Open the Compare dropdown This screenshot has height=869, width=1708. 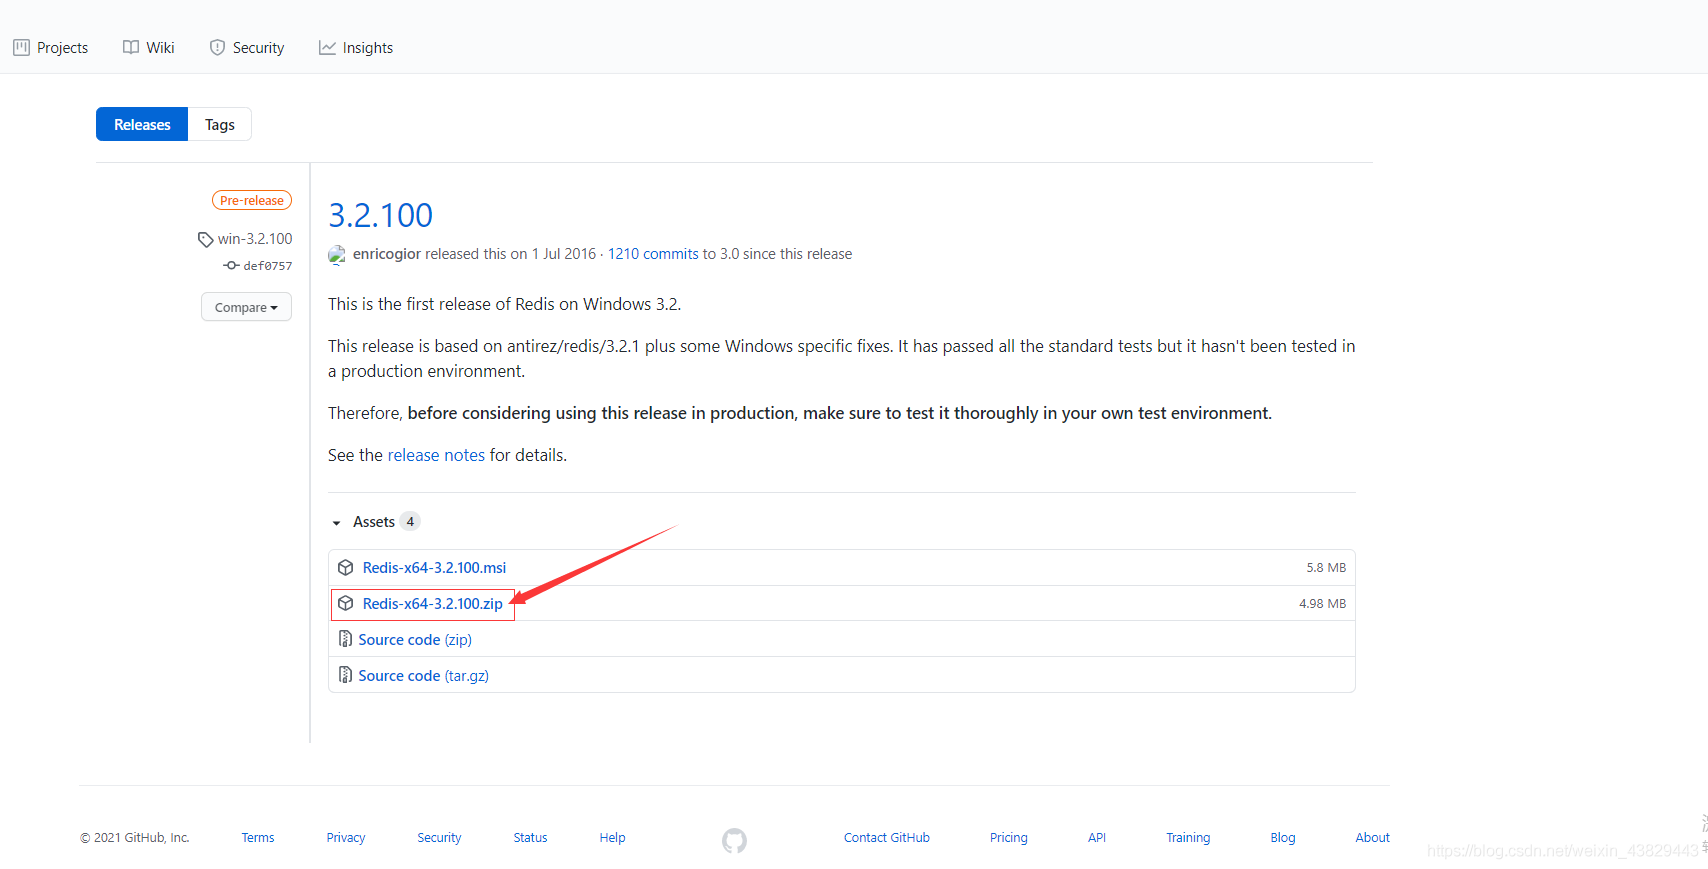point(246,307)
